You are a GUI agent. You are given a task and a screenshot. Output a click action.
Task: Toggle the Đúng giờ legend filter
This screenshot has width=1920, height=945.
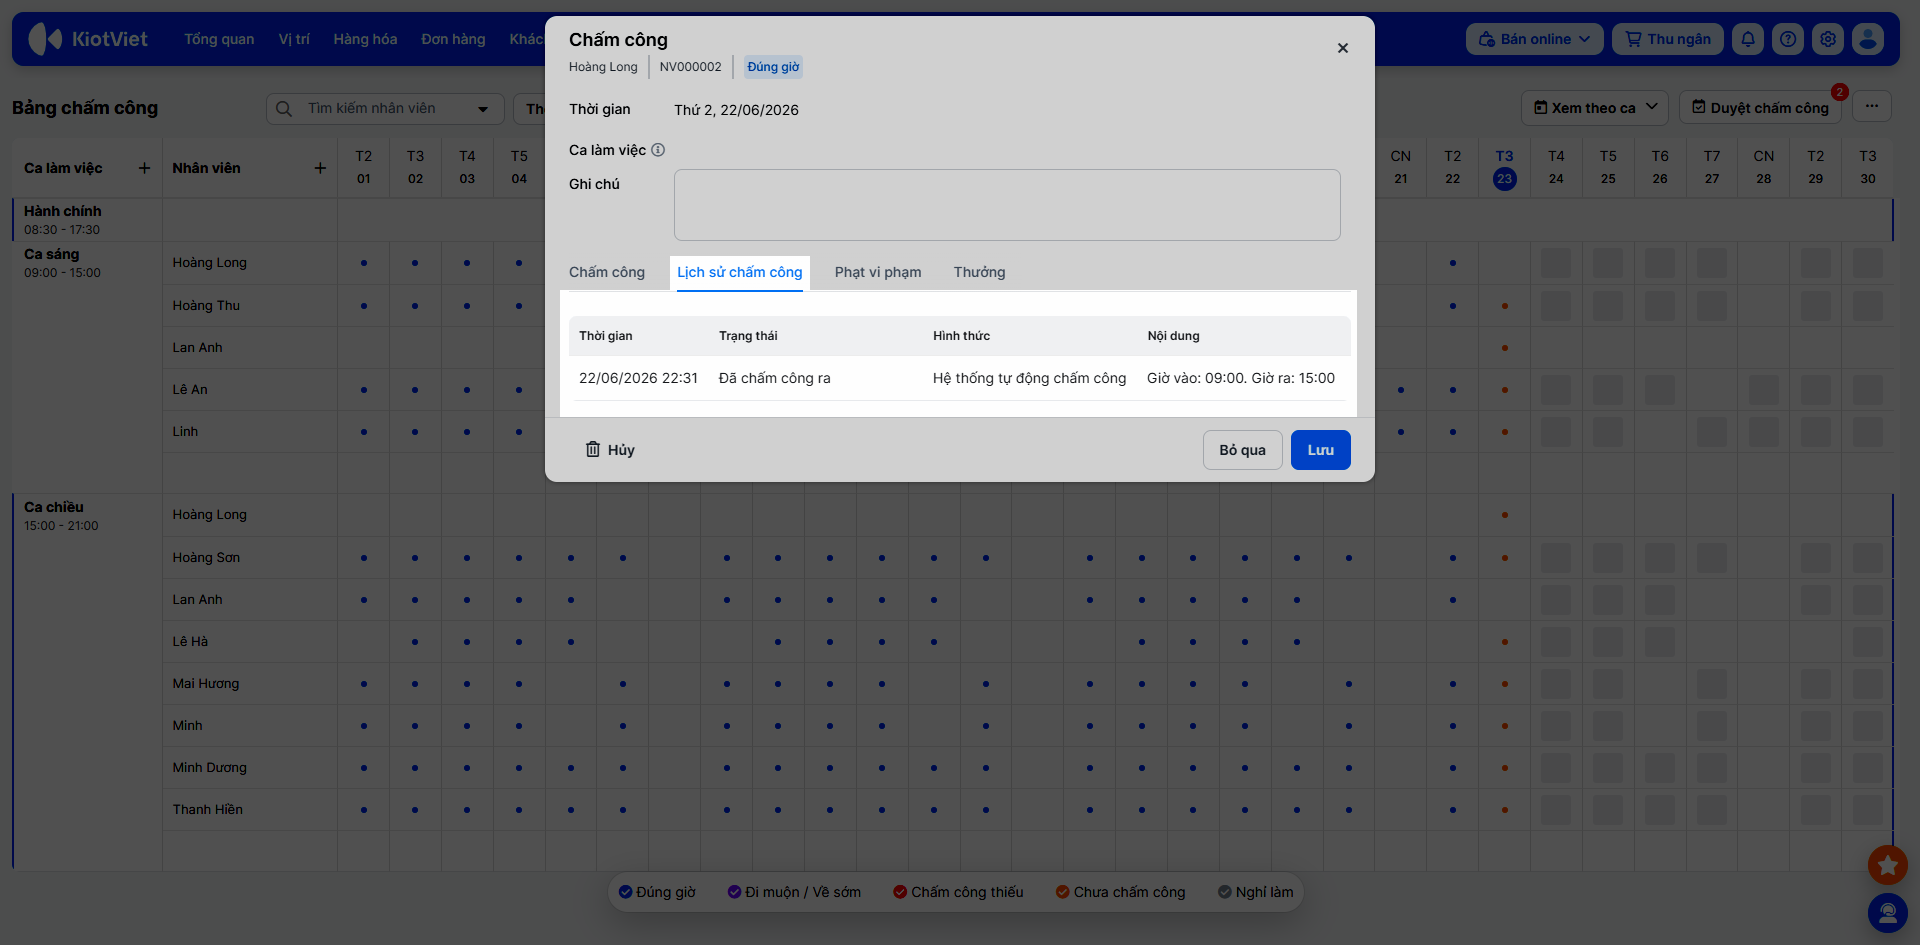657,892
